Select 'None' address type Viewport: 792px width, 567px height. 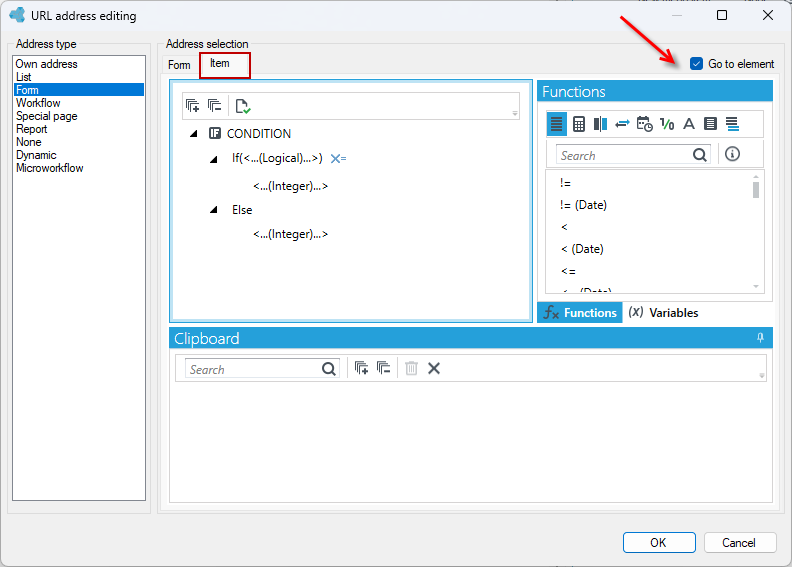coord(79,142)
